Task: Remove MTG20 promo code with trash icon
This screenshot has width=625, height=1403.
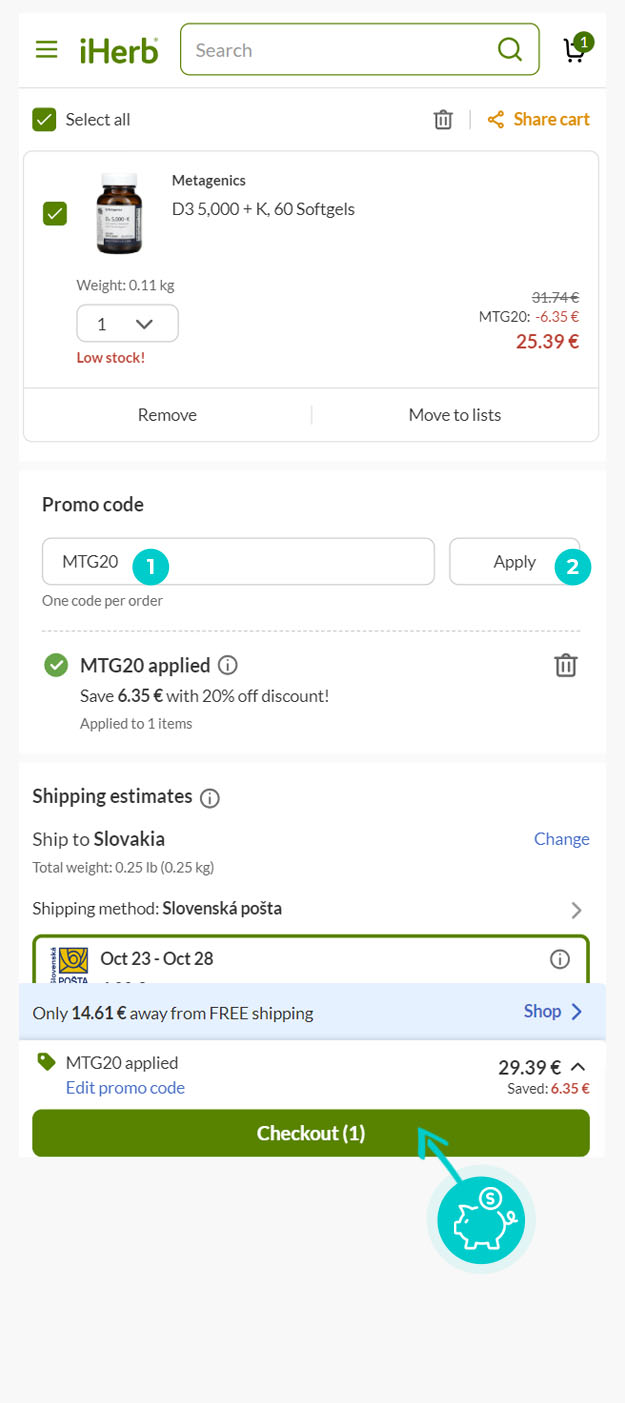Action: coord(566,665)
